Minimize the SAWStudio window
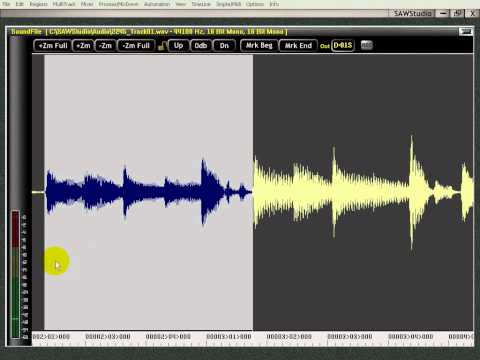 click(443, 13)
